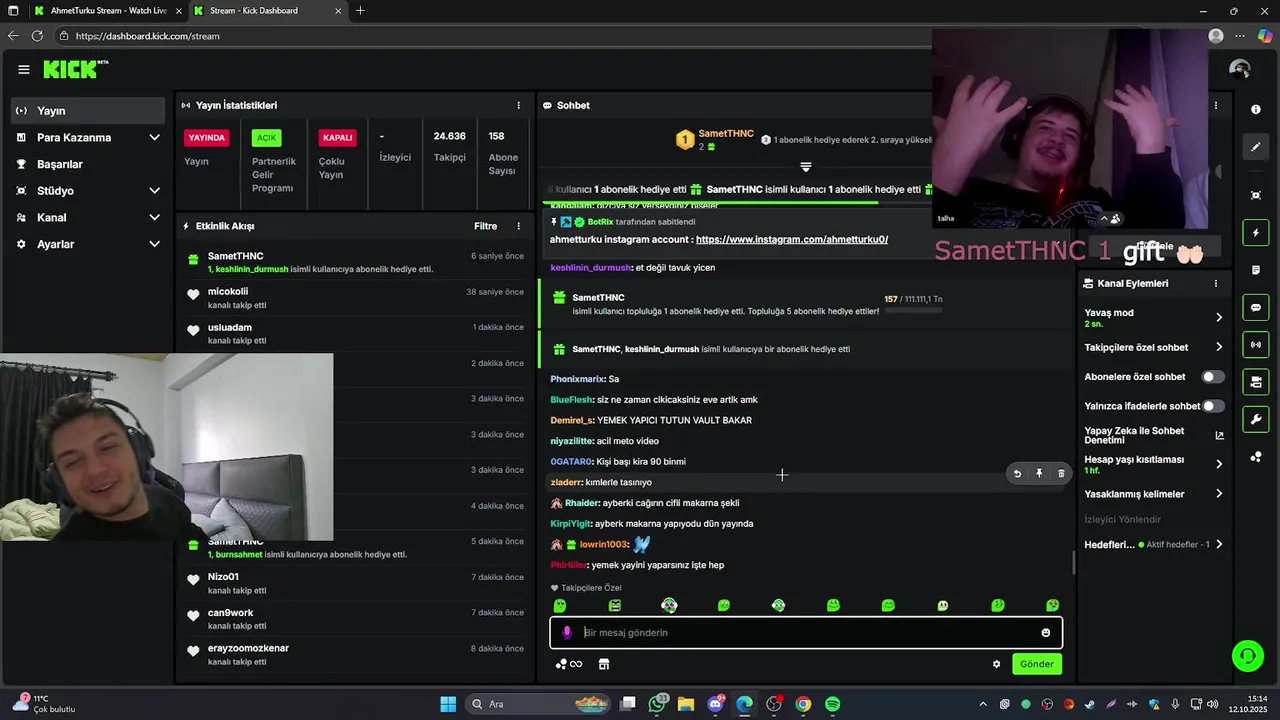
Task: Expand the Ayarlar sidebar section
Action: [154, 244]
